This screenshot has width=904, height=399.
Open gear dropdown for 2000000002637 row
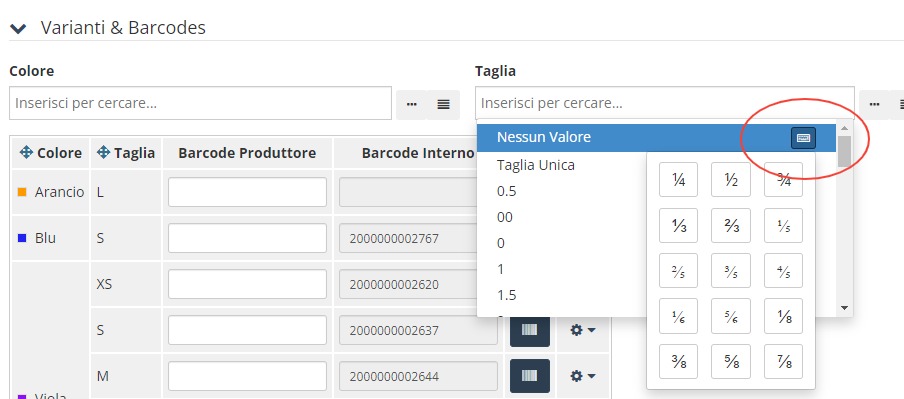point(582,330)
